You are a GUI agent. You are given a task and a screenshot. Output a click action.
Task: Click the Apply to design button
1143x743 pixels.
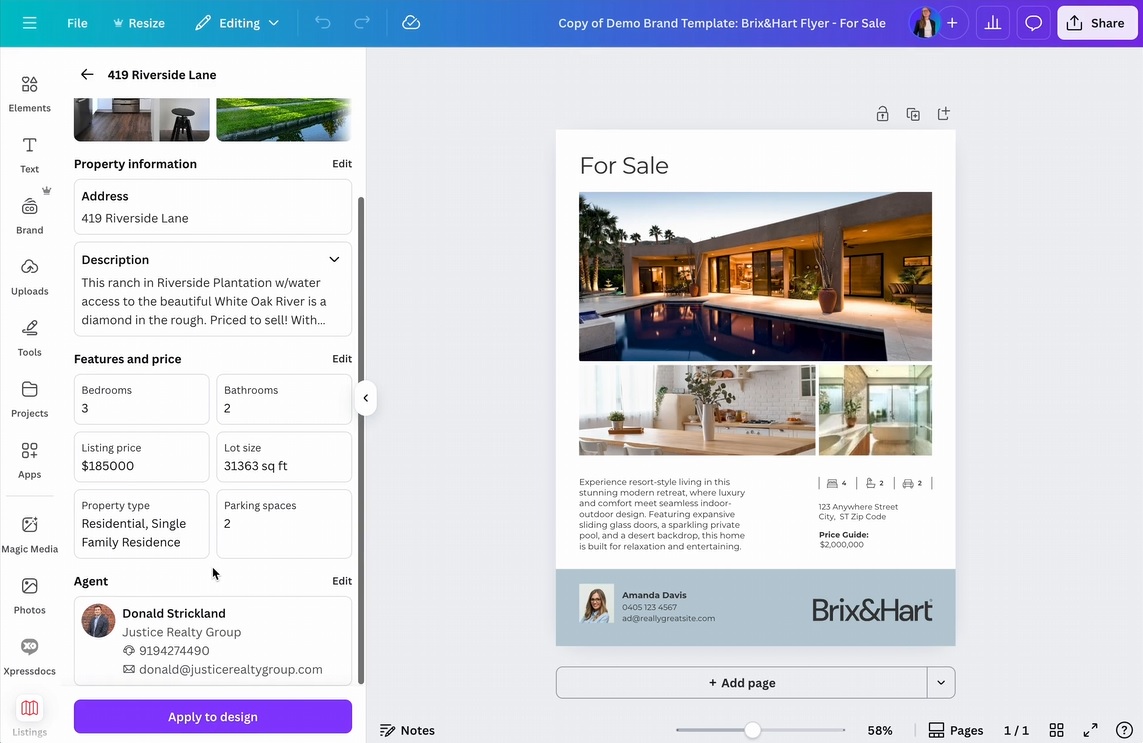pyautogui.click(x=212, y=716)
